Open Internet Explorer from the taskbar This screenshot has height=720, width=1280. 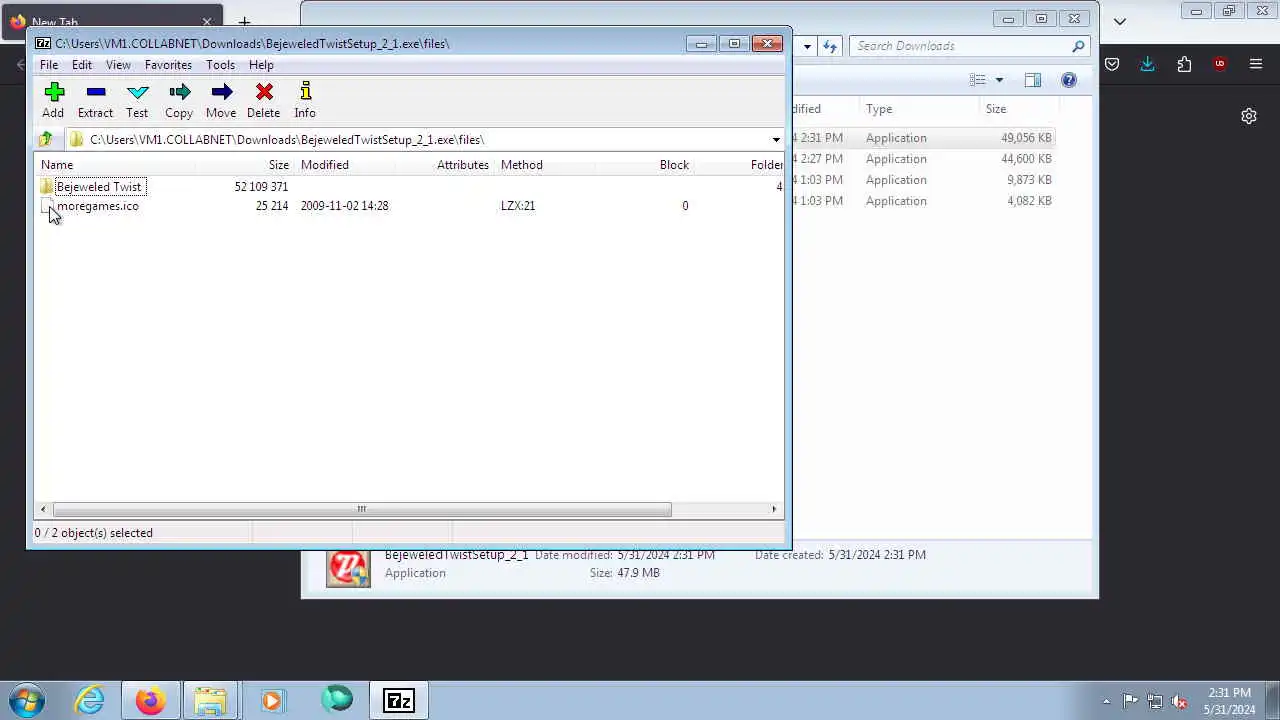(90, 700)
